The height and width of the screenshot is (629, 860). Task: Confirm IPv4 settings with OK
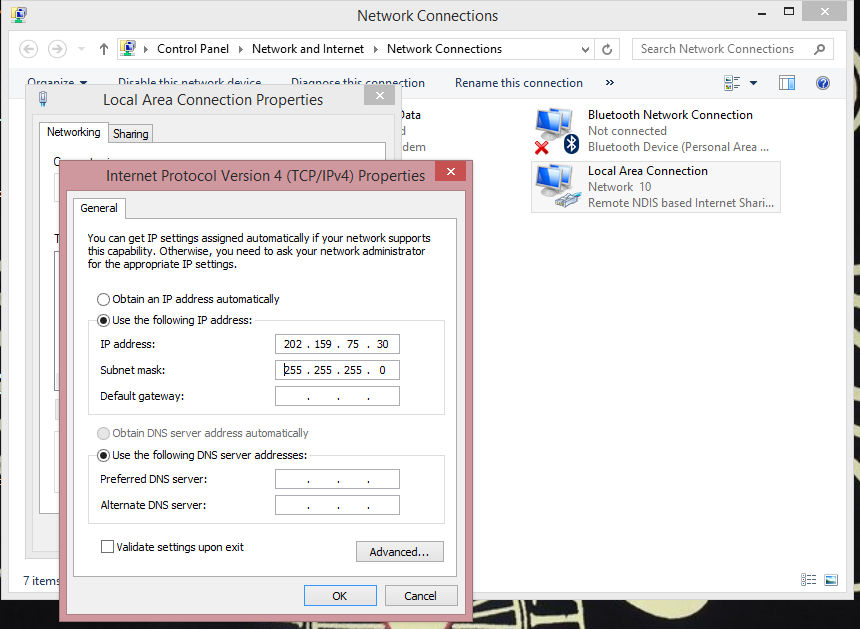[340, 596]
